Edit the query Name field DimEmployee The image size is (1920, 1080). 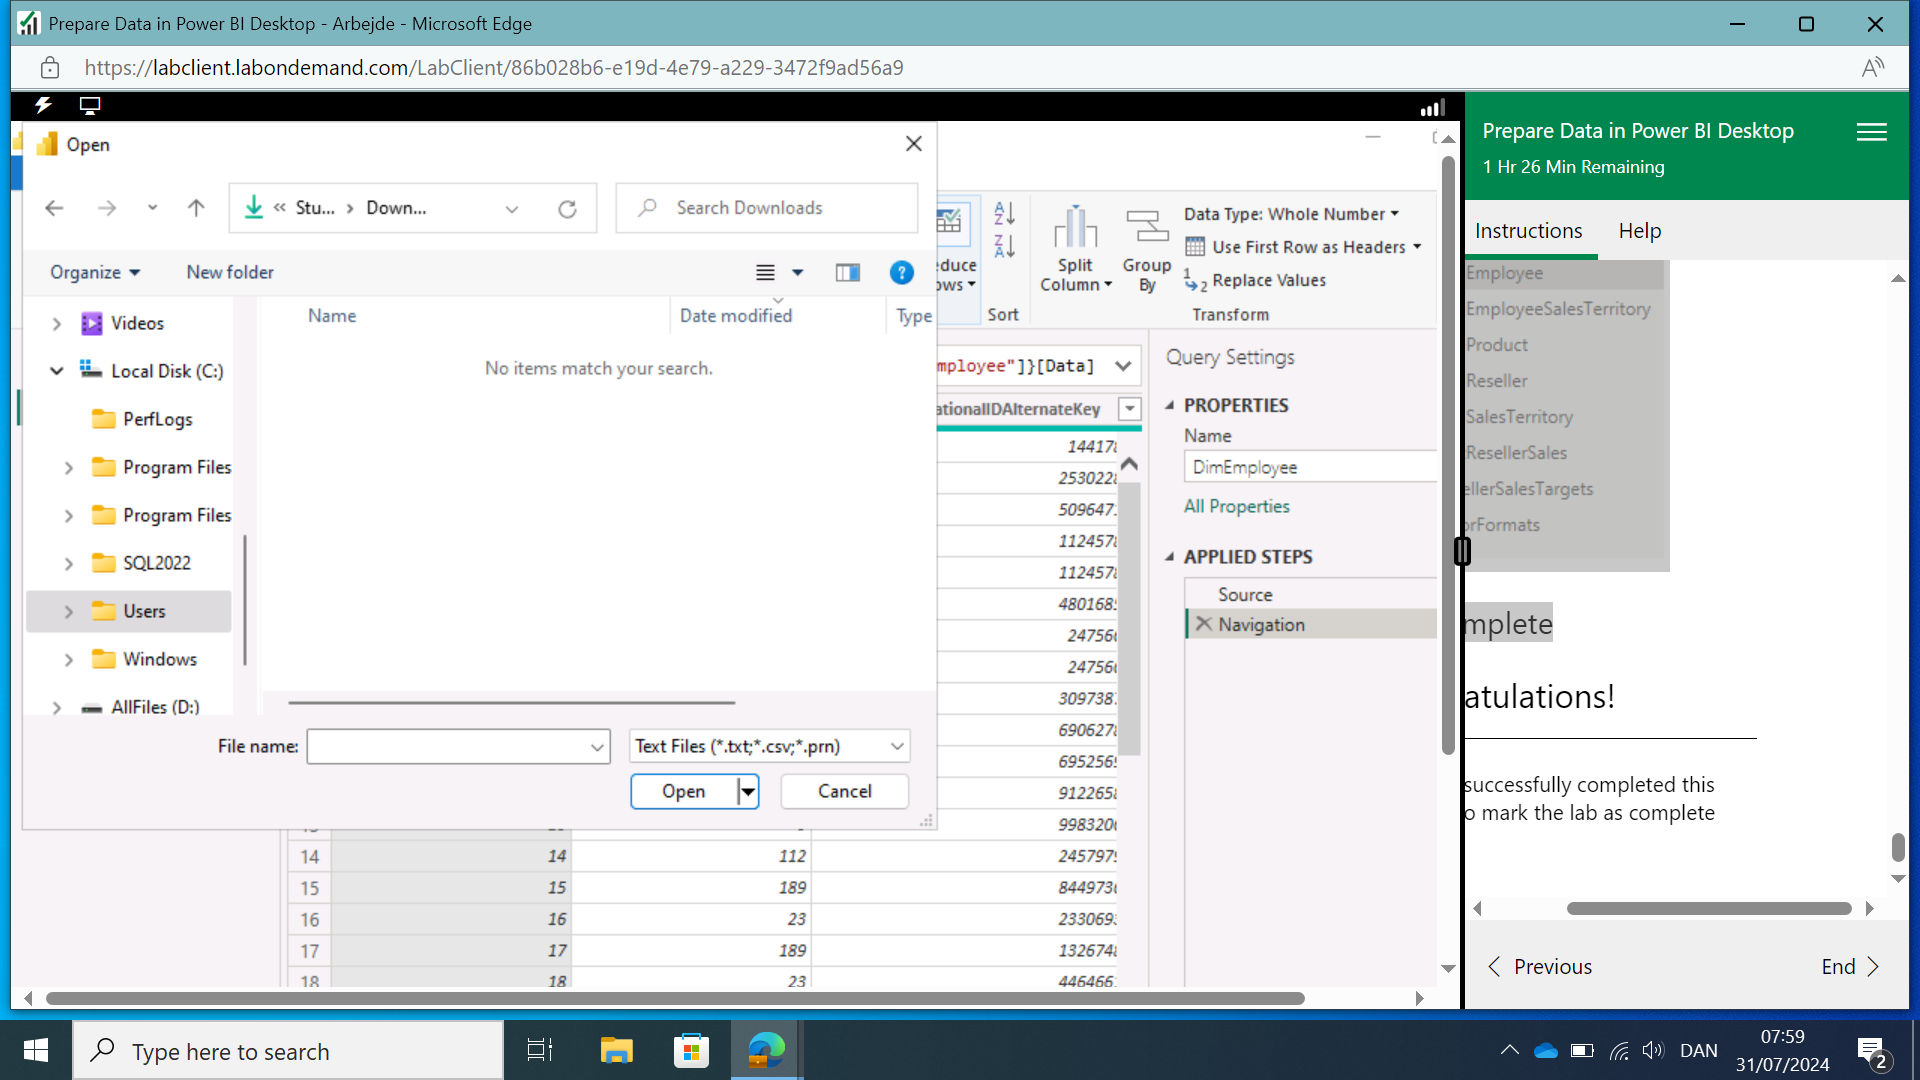1310,467
